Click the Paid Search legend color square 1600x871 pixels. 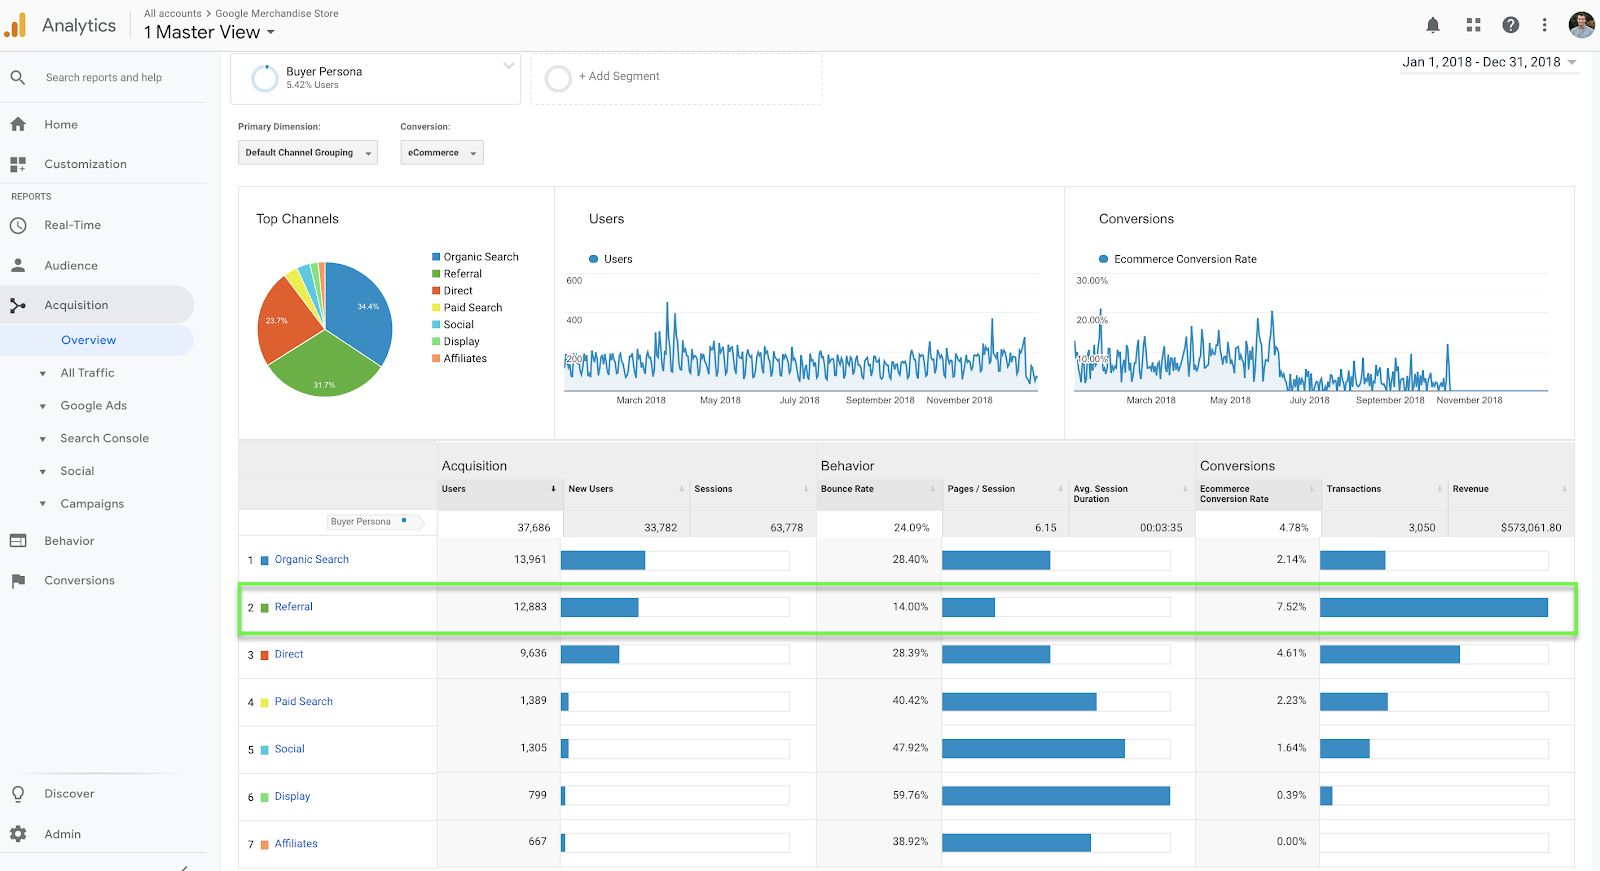click(x=436, y=308)
